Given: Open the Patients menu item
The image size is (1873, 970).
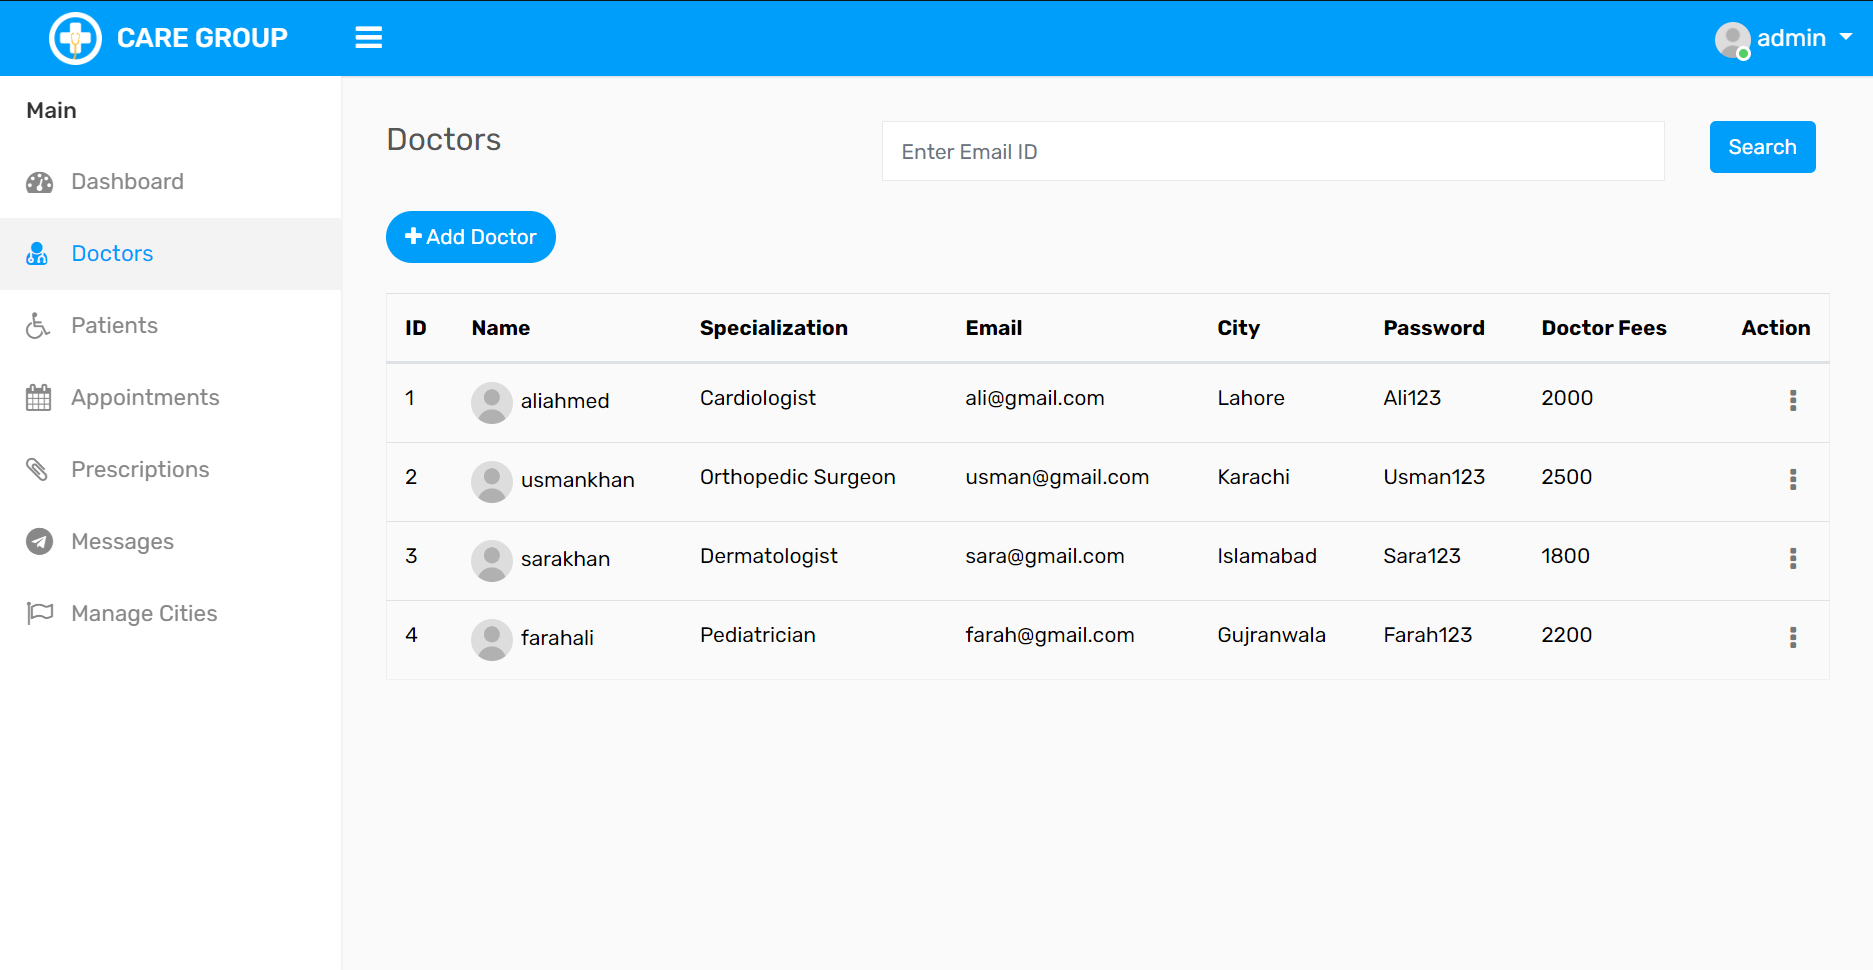Looking at the screenshot, I should (x=114, y=326).
